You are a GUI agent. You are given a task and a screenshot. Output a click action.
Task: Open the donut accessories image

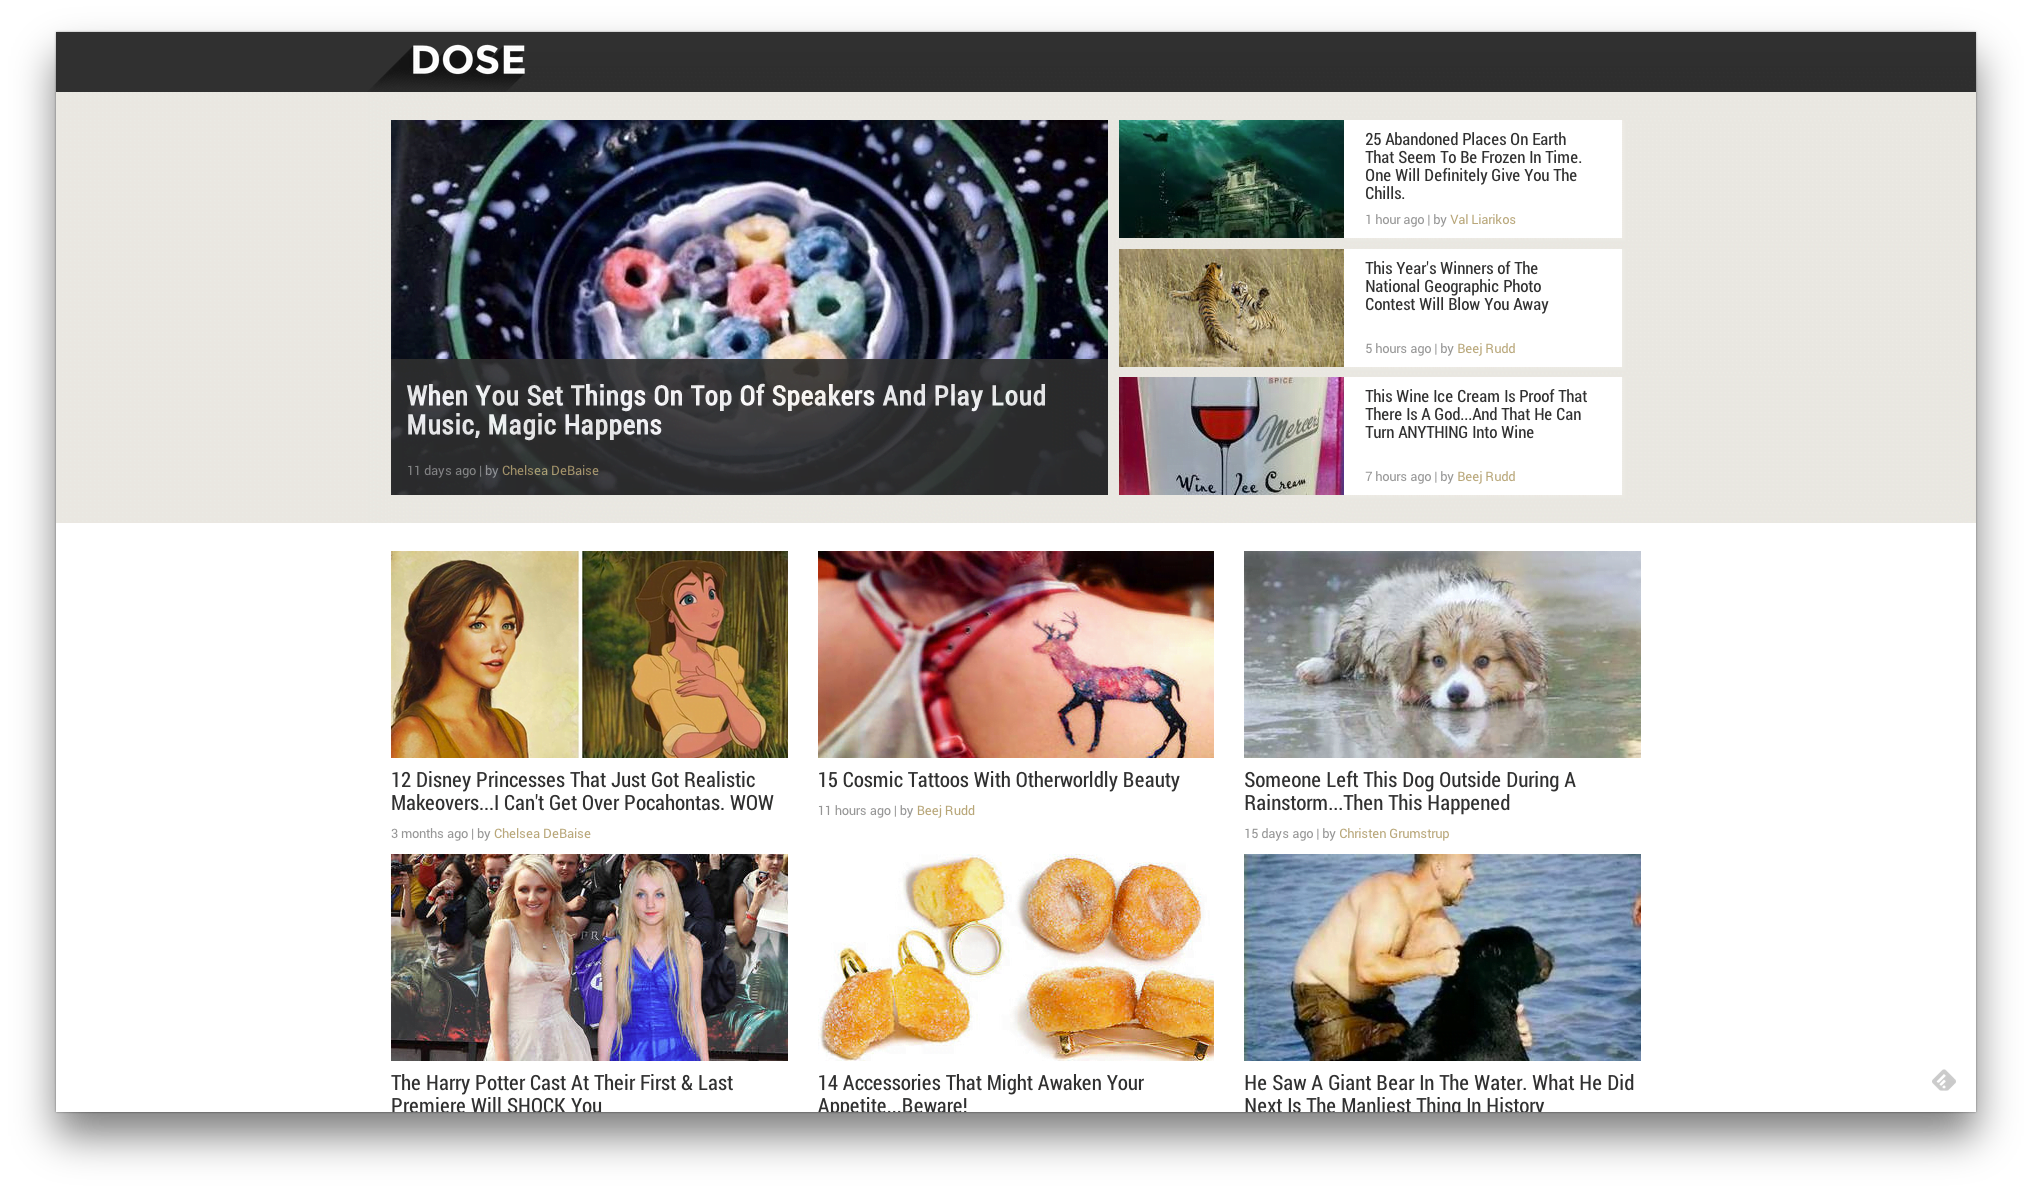pyautogui.click(x=1016, y=957)
